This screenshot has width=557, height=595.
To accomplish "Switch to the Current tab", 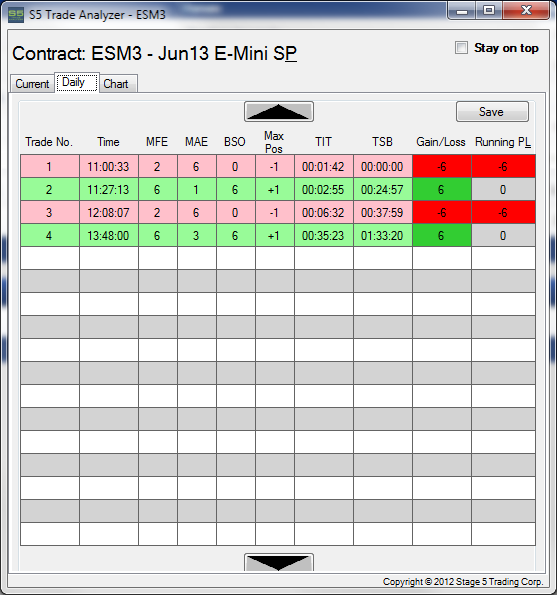I will pos(32,83).
